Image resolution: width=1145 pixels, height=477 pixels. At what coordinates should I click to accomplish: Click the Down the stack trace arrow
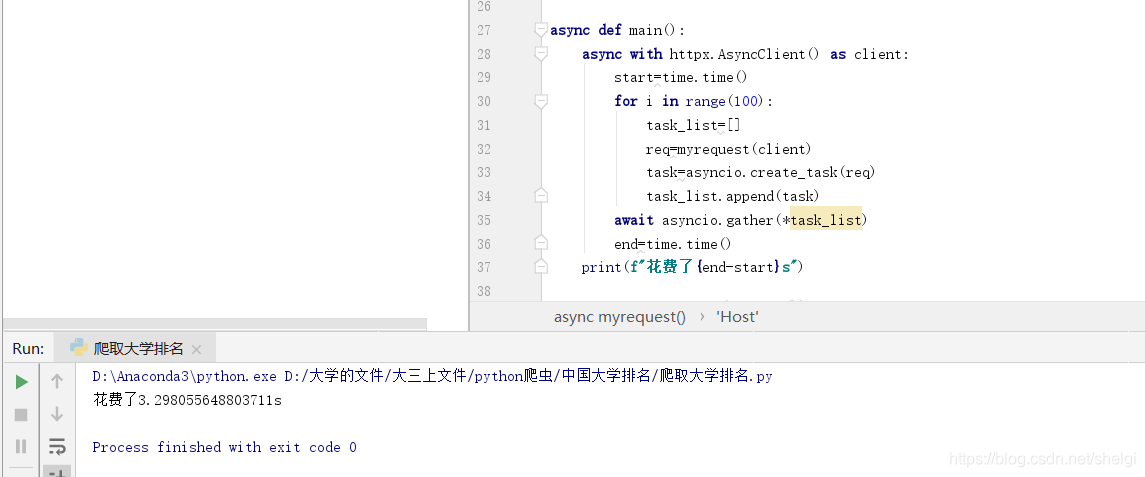click(x=57, y=414)
